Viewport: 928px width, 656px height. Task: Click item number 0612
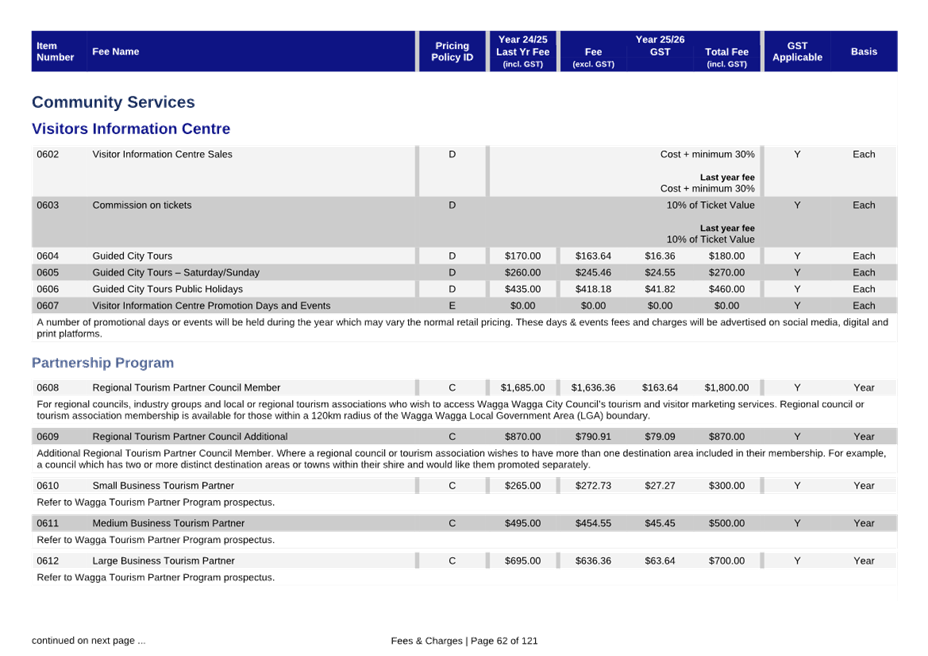point(48,561)
